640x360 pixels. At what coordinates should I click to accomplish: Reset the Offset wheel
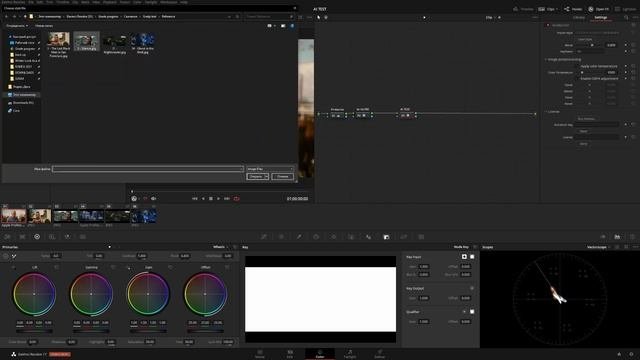pos(227,267)
